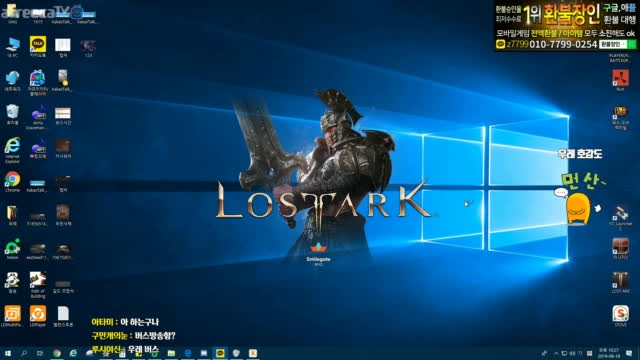Select the Rust desktop shortcut
640x360 pixels.
[x=620, y=80]
